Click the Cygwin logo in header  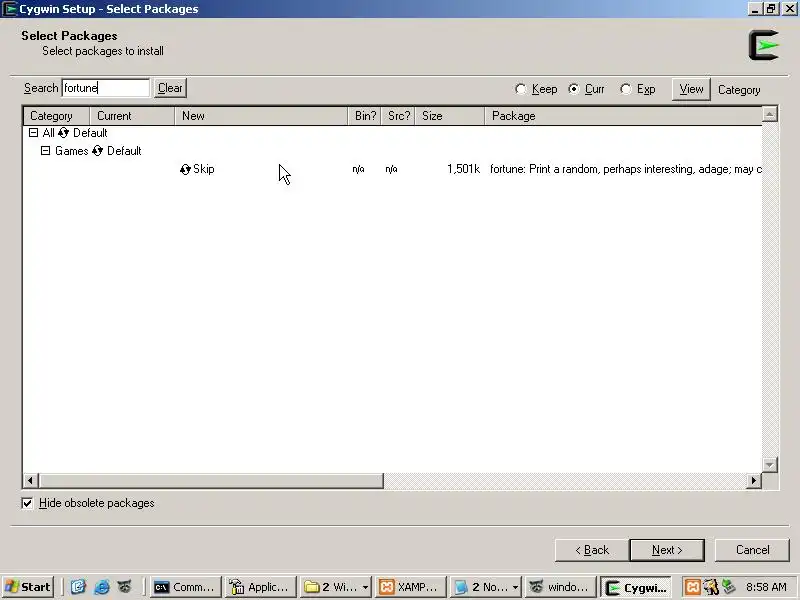[x=764, y=45]
